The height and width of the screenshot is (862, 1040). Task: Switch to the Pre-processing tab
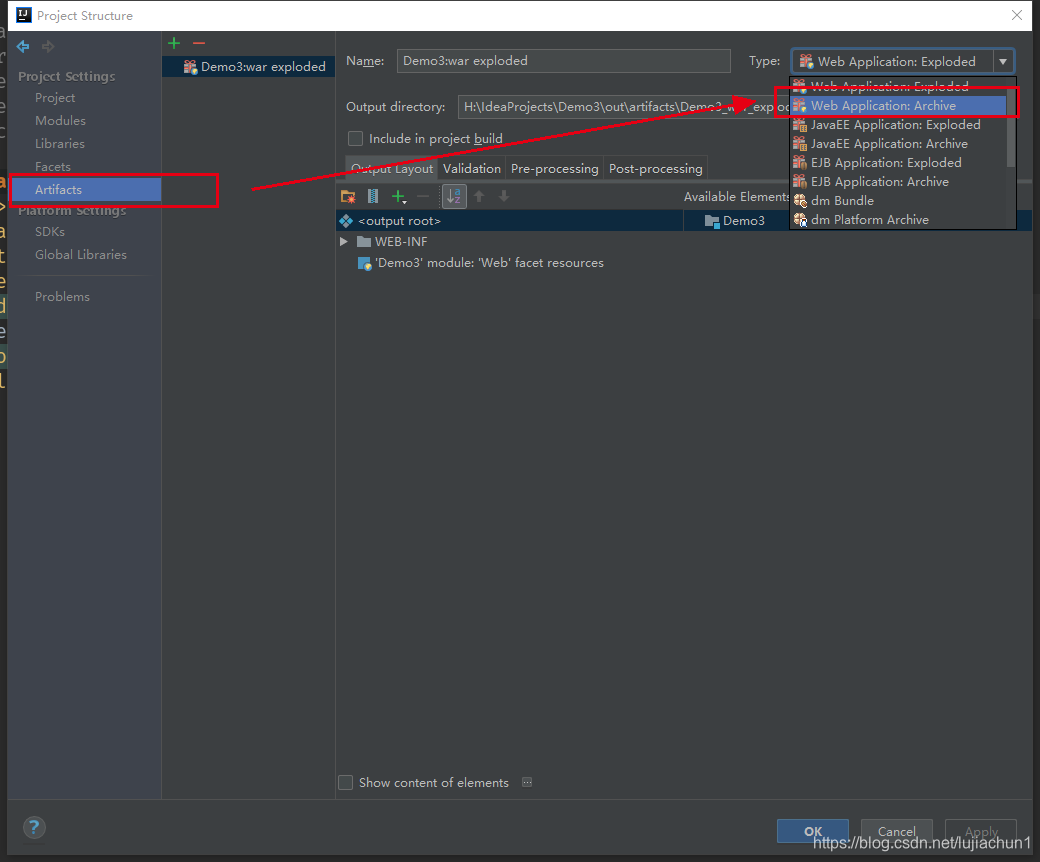click(554, 168)
